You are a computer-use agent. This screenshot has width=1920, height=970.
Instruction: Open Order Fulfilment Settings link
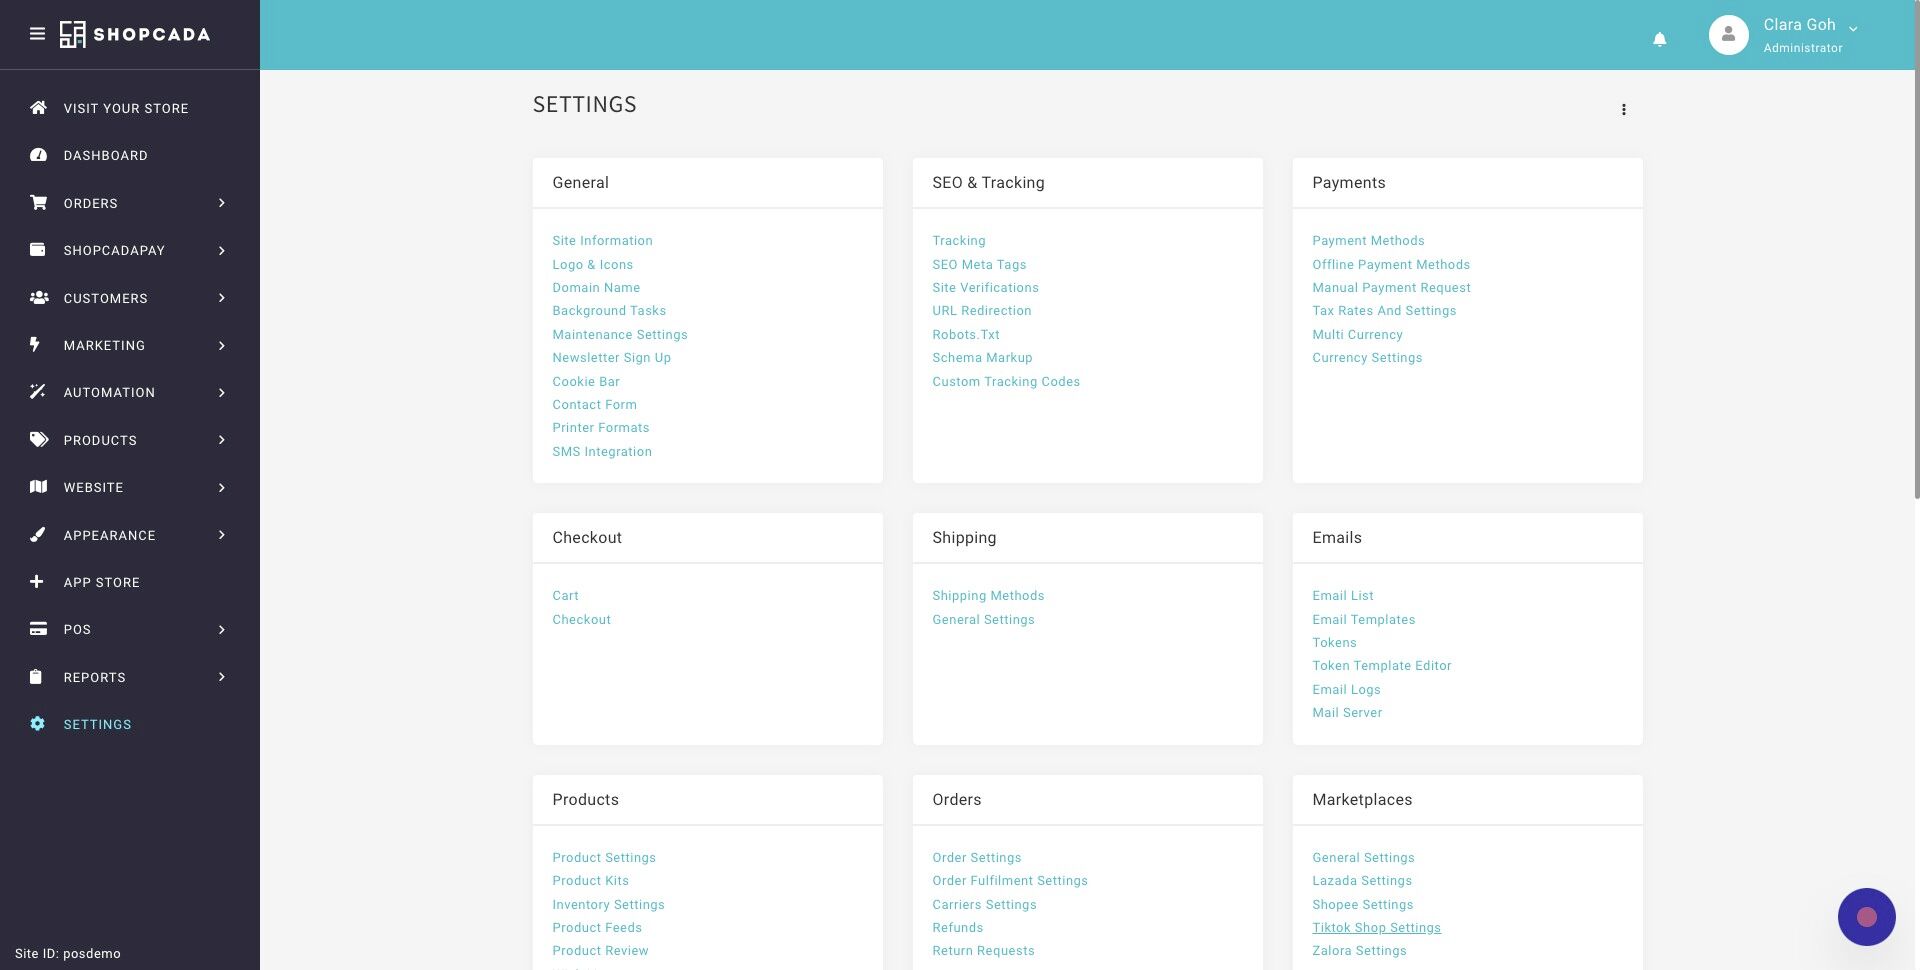coord(1010,881)
